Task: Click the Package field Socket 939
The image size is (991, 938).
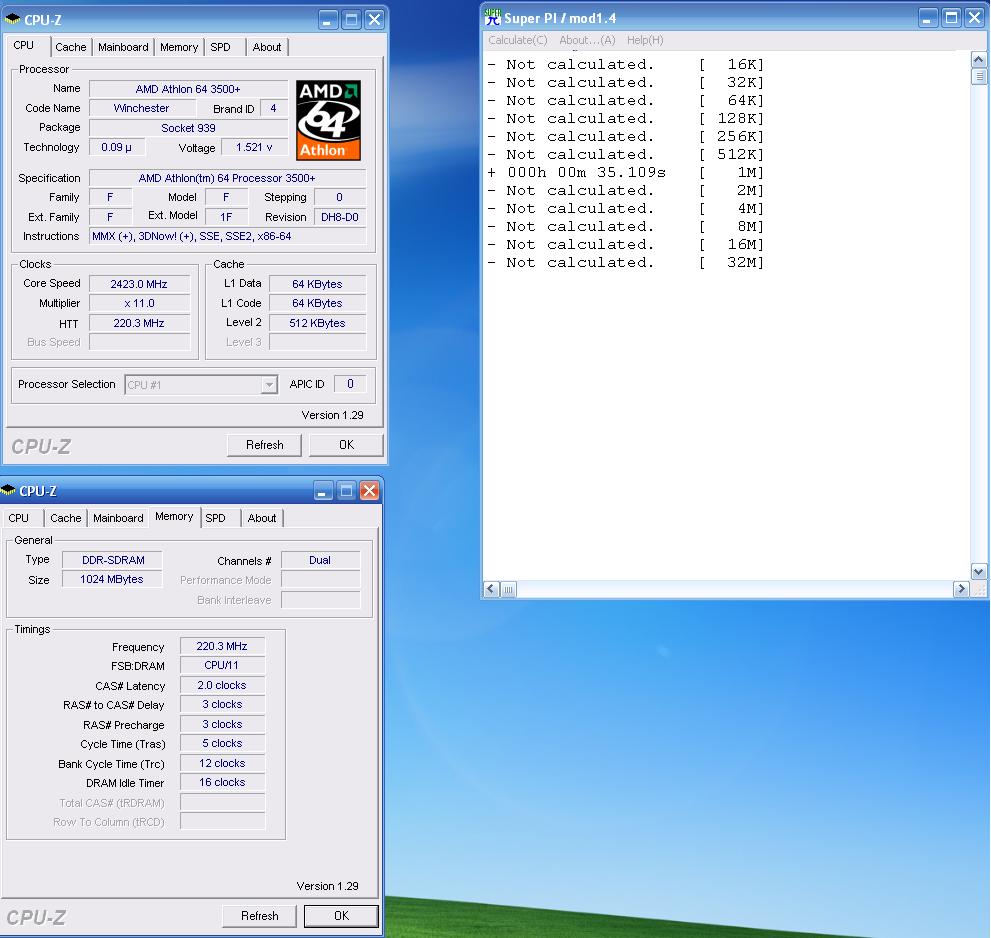Action: point(188,128)
